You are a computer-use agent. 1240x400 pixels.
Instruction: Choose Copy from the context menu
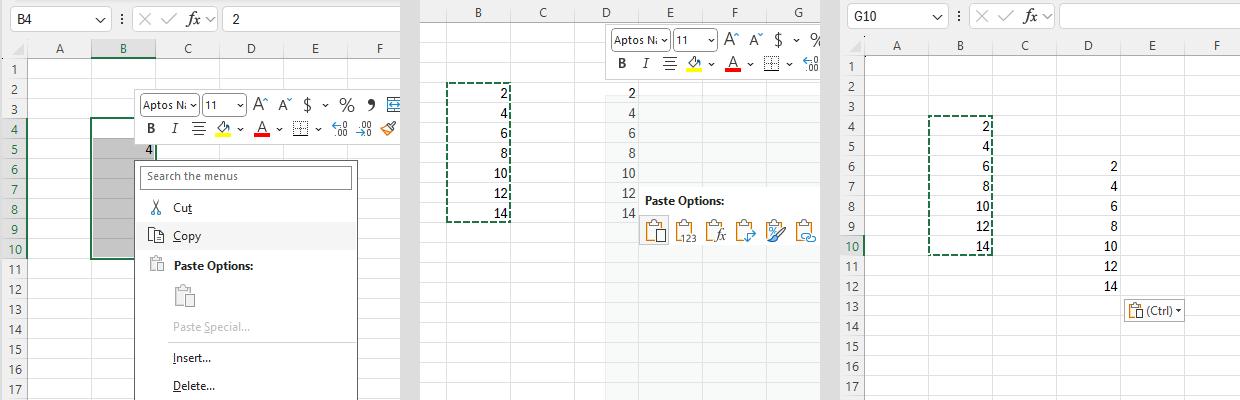coord(187,236)
